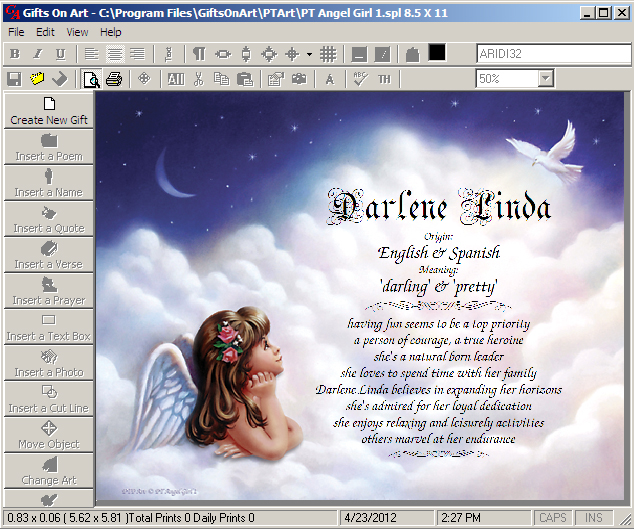This screenshot has width=634, height=529.
Task: Click the gray bucket icon beside black swatch
Action: (412, 54)
